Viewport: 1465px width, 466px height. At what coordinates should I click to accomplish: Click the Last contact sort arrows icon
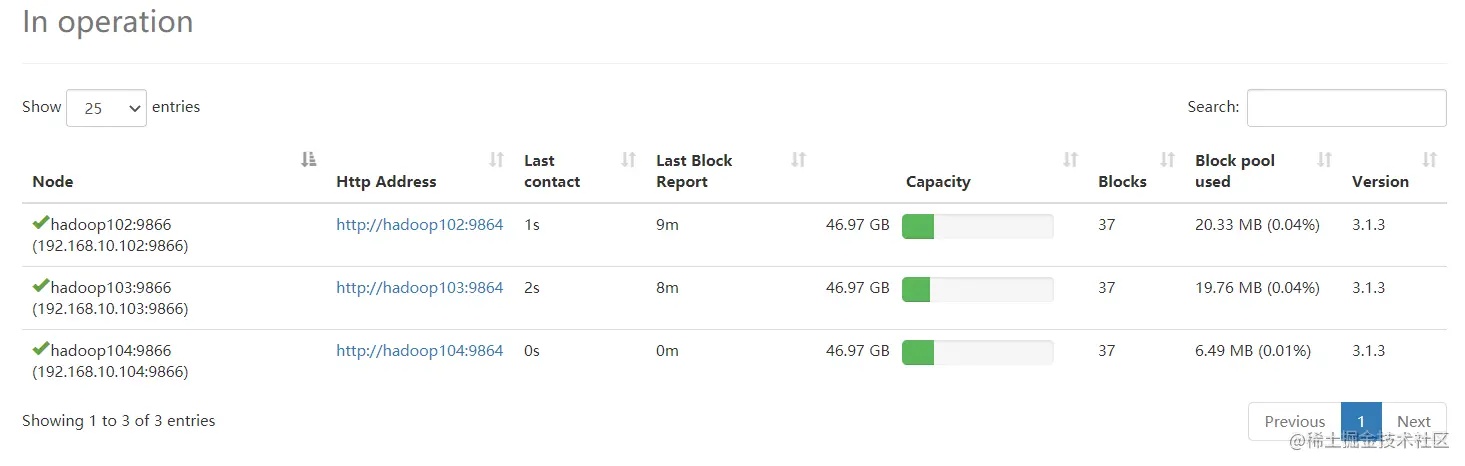pyautogui.click(x=628, y=160)
